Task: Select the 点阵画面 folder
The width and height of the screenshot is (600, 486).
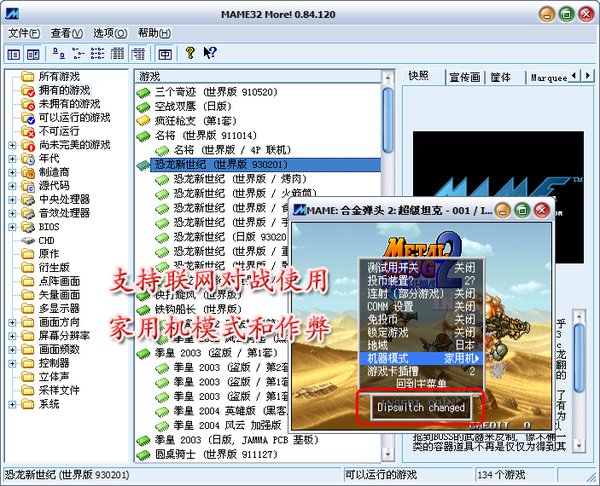Action: coord(59,281)
